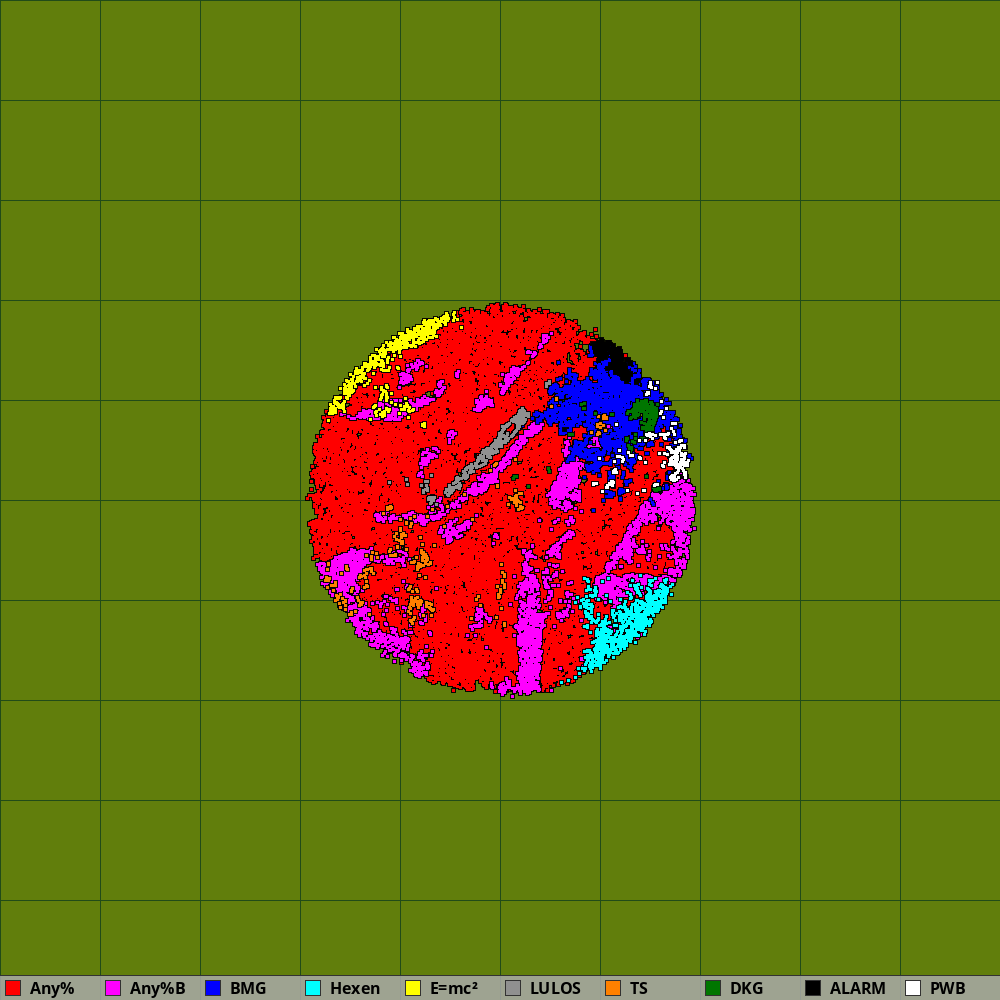This screenshot has width=1000, height=1000.
Task: Select the ALARM label text
Action: (858, 989)
